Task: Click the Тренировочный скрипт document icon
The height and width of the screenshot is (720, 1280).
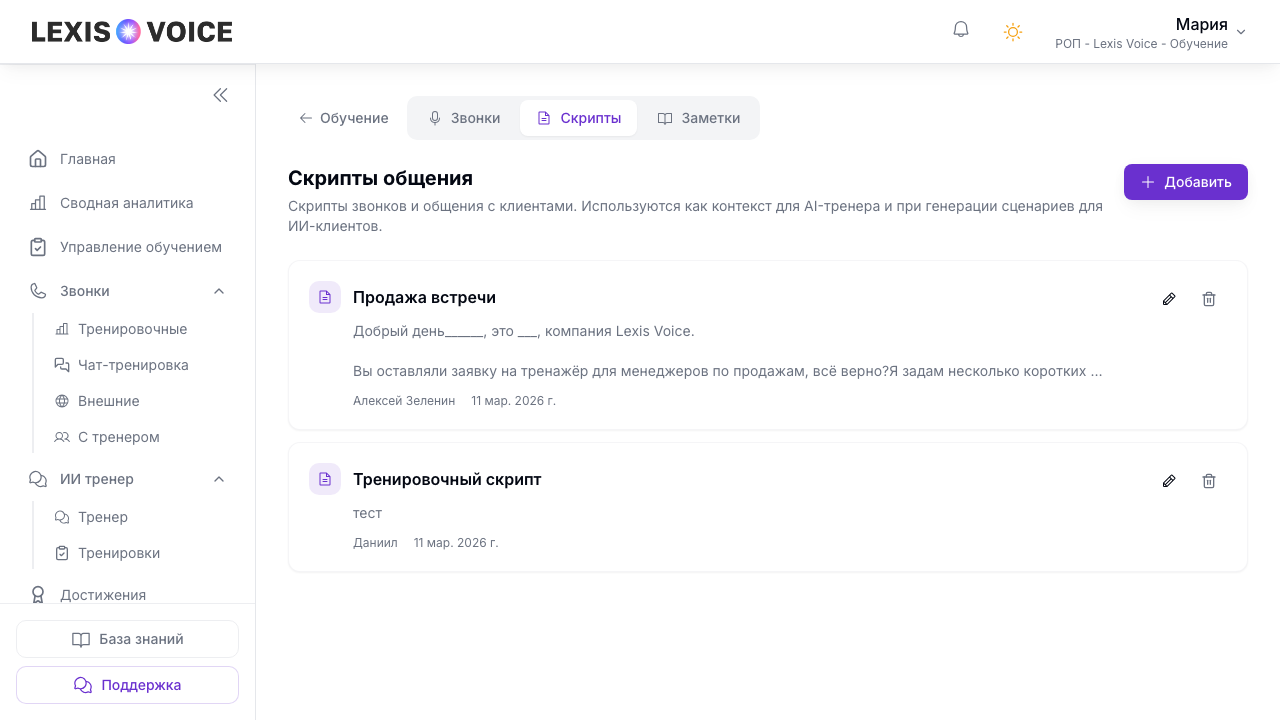Action: pyautogui.click(x=325, y=479)
